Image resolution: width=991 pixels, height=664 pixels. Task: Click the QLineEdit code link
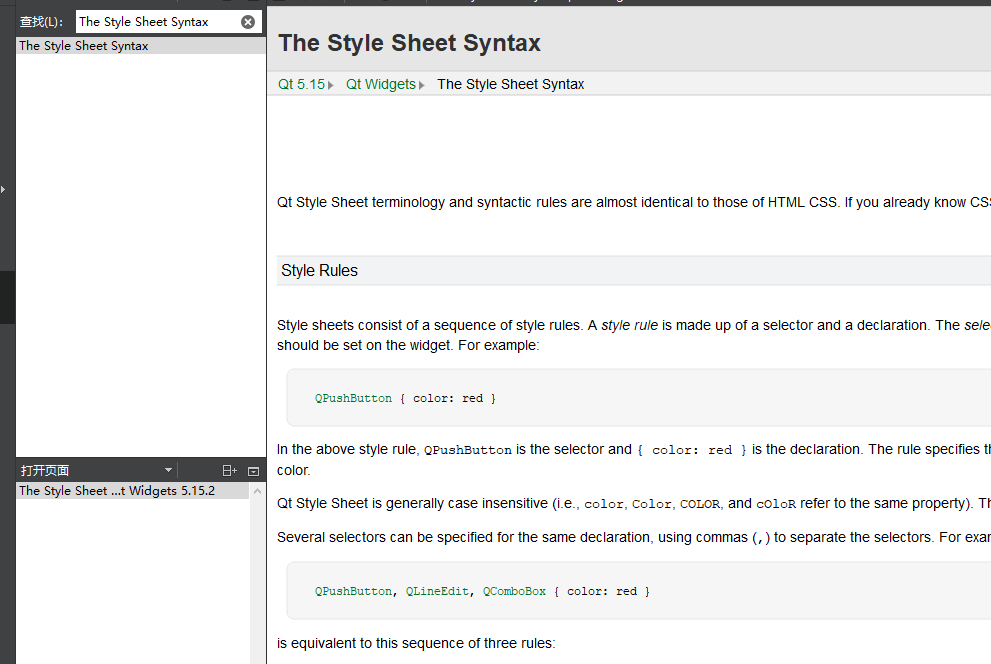coord(437,591)
